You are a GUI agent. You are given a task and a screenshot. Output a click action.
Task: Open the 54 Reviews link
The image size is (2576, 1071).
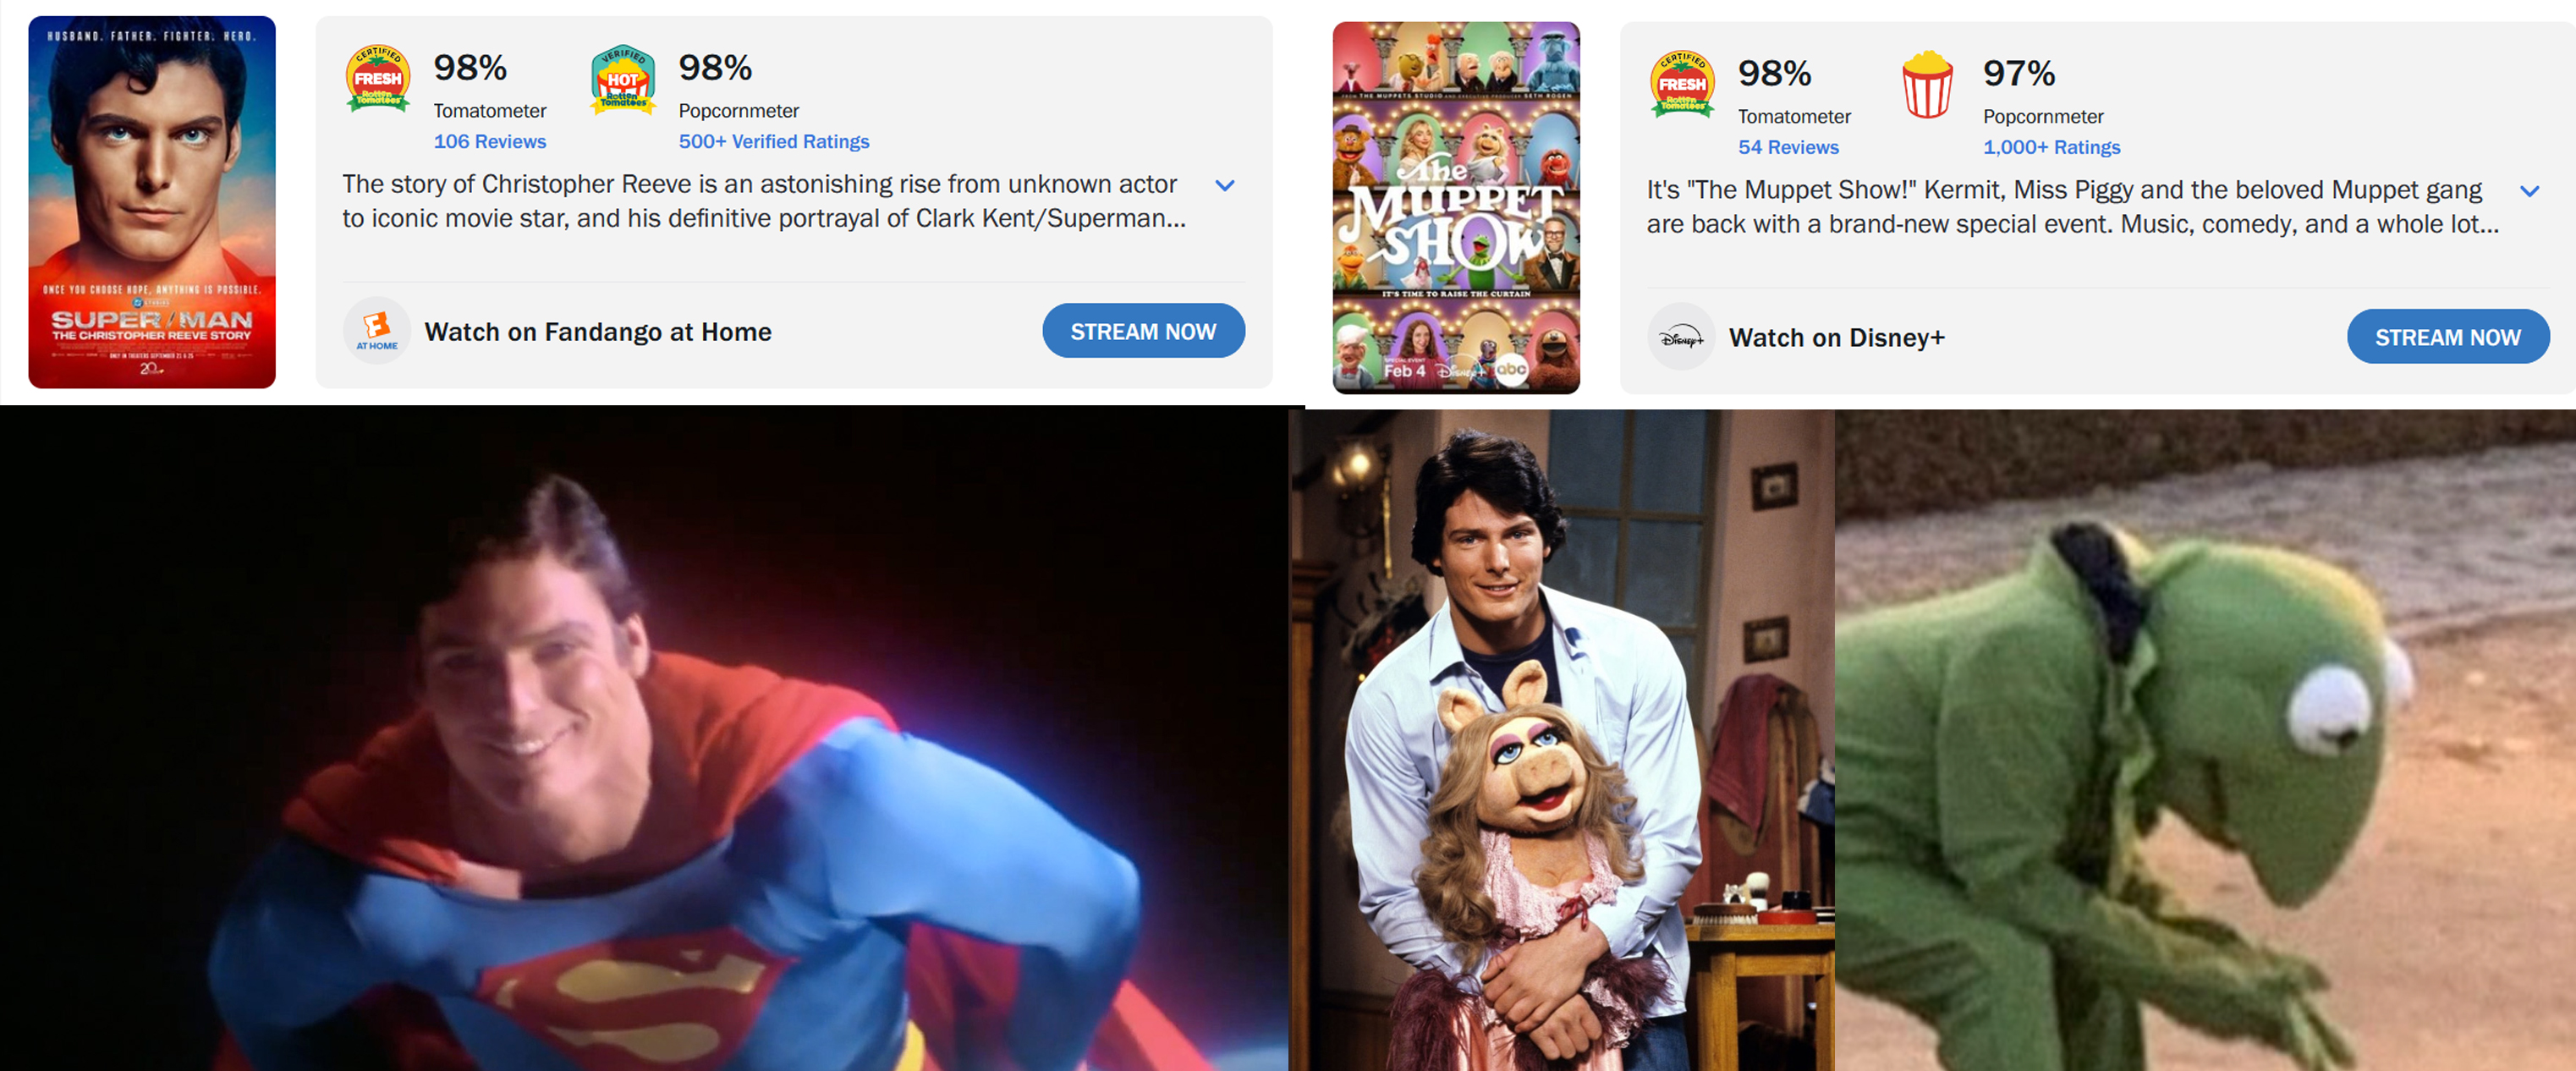(x=1788, y=148)
